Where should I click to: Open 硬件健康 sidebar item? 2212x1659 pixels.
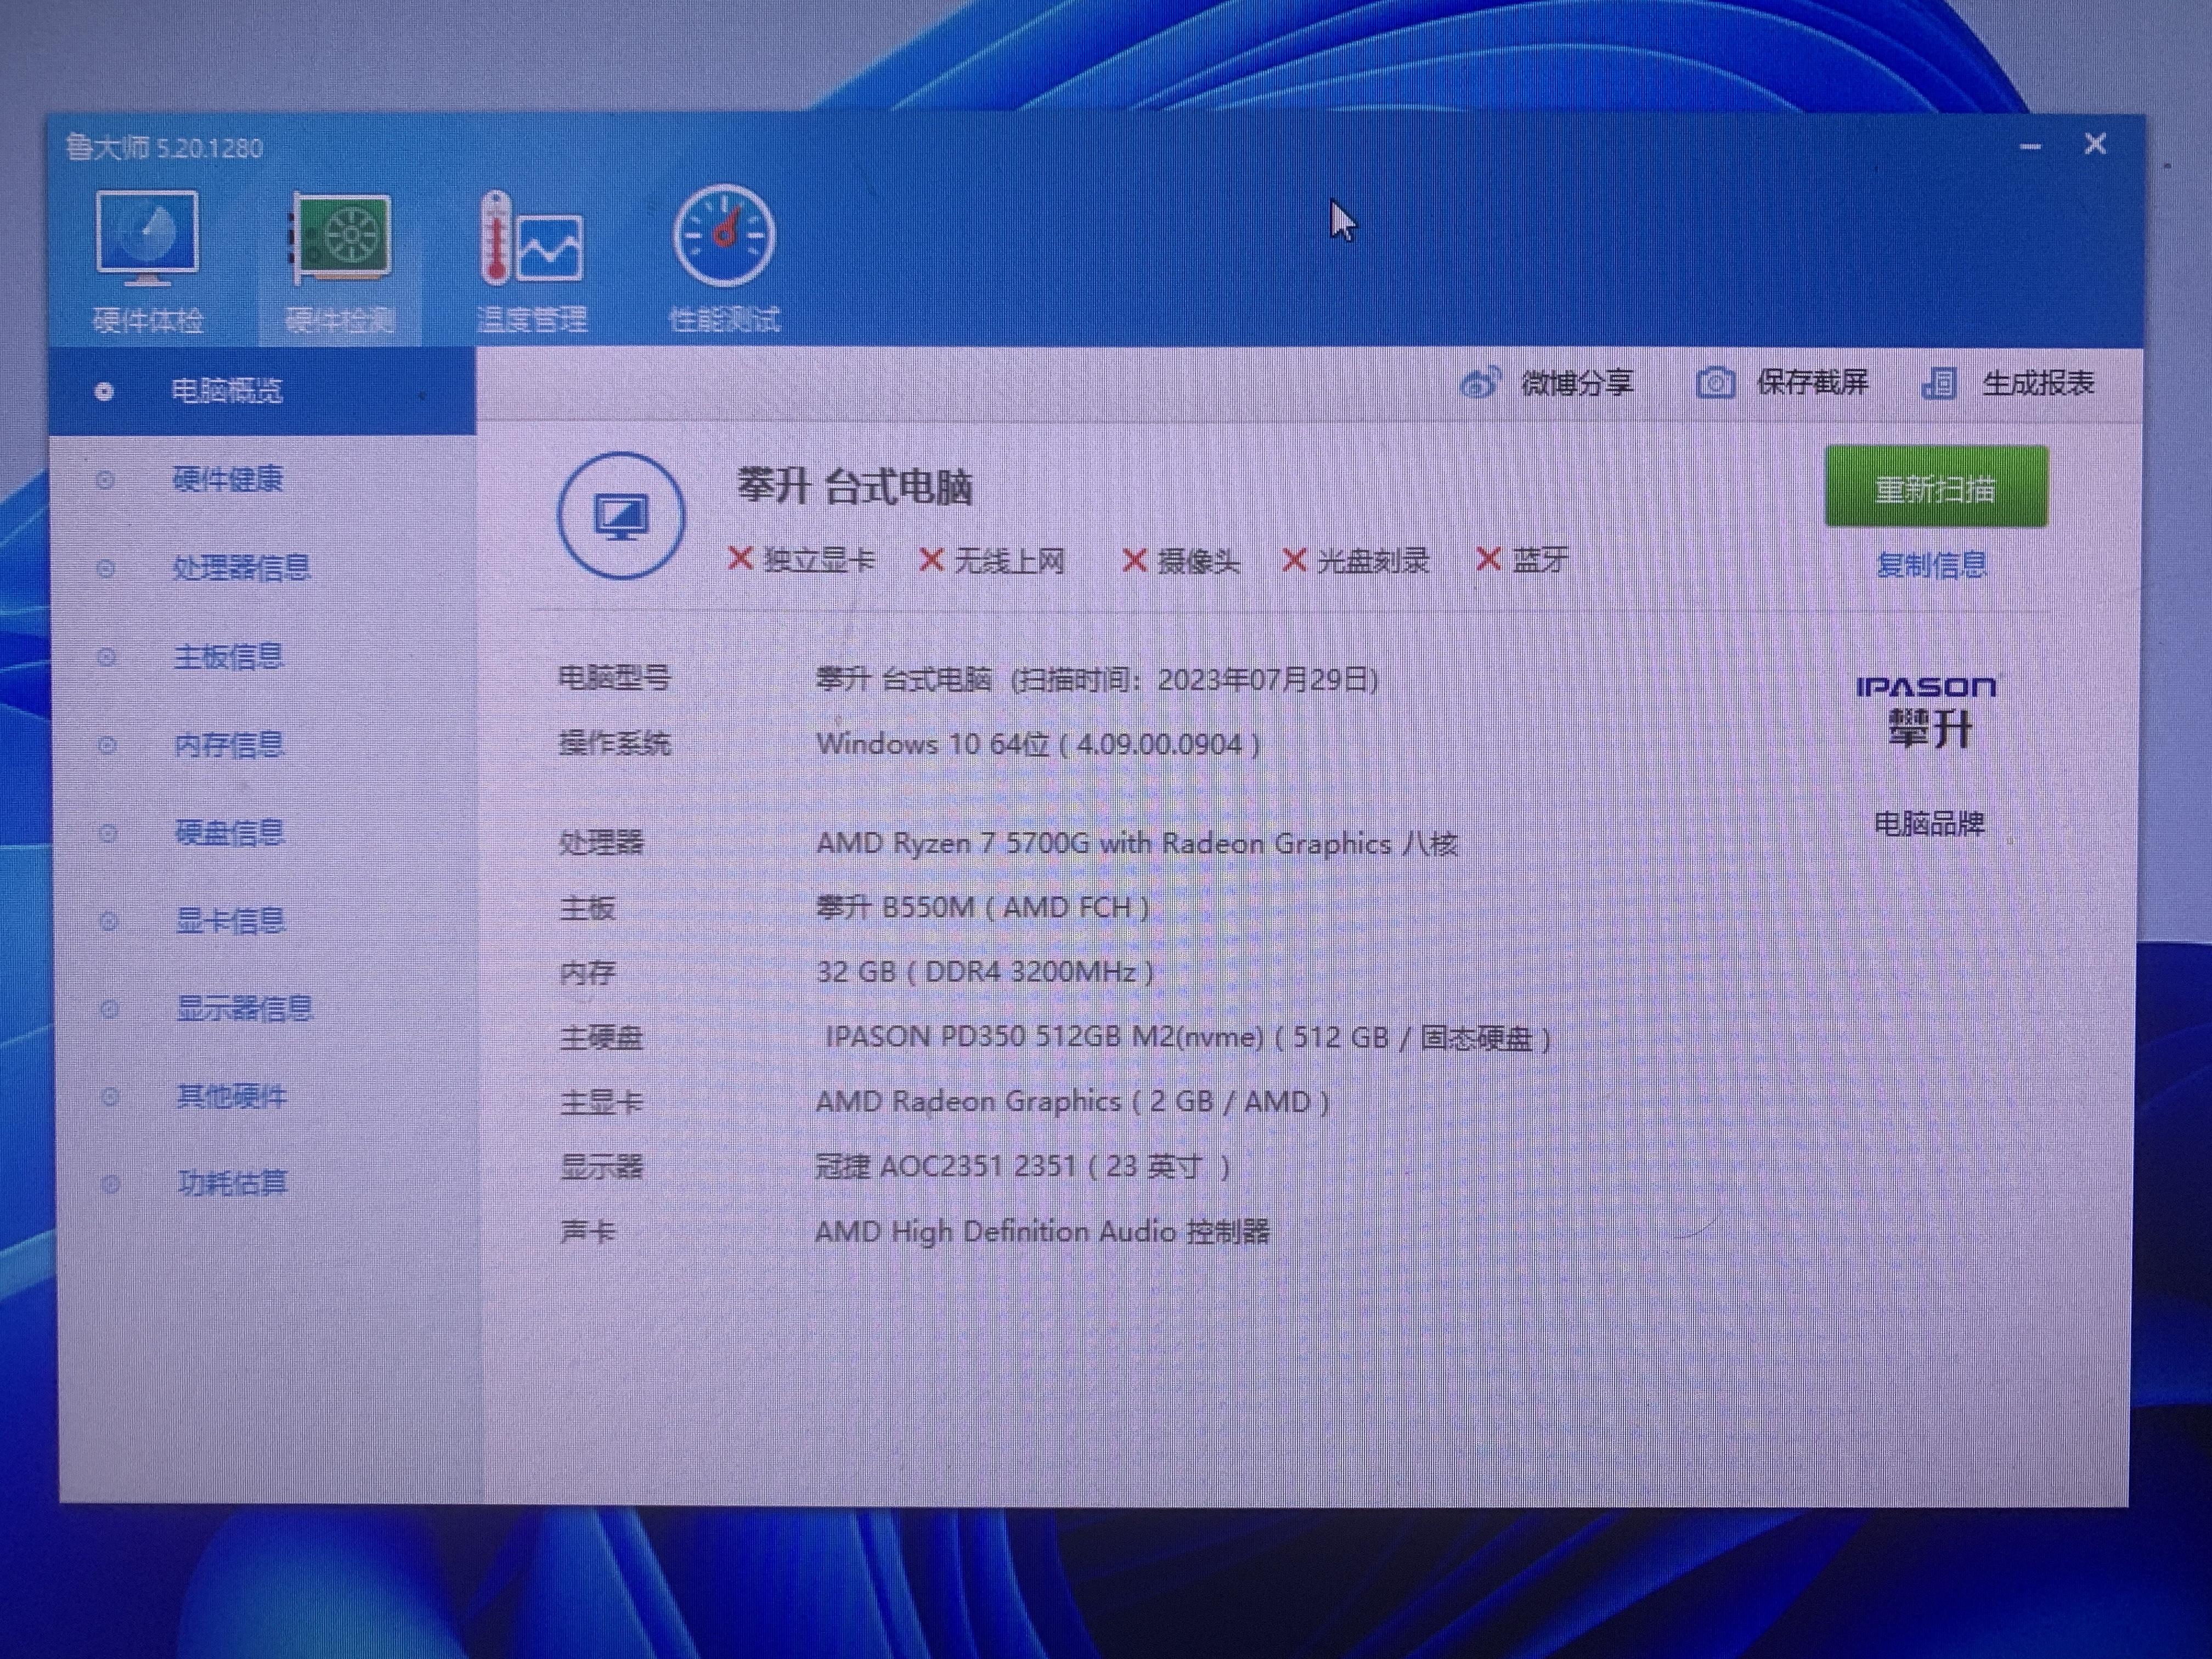coord(228,479)
